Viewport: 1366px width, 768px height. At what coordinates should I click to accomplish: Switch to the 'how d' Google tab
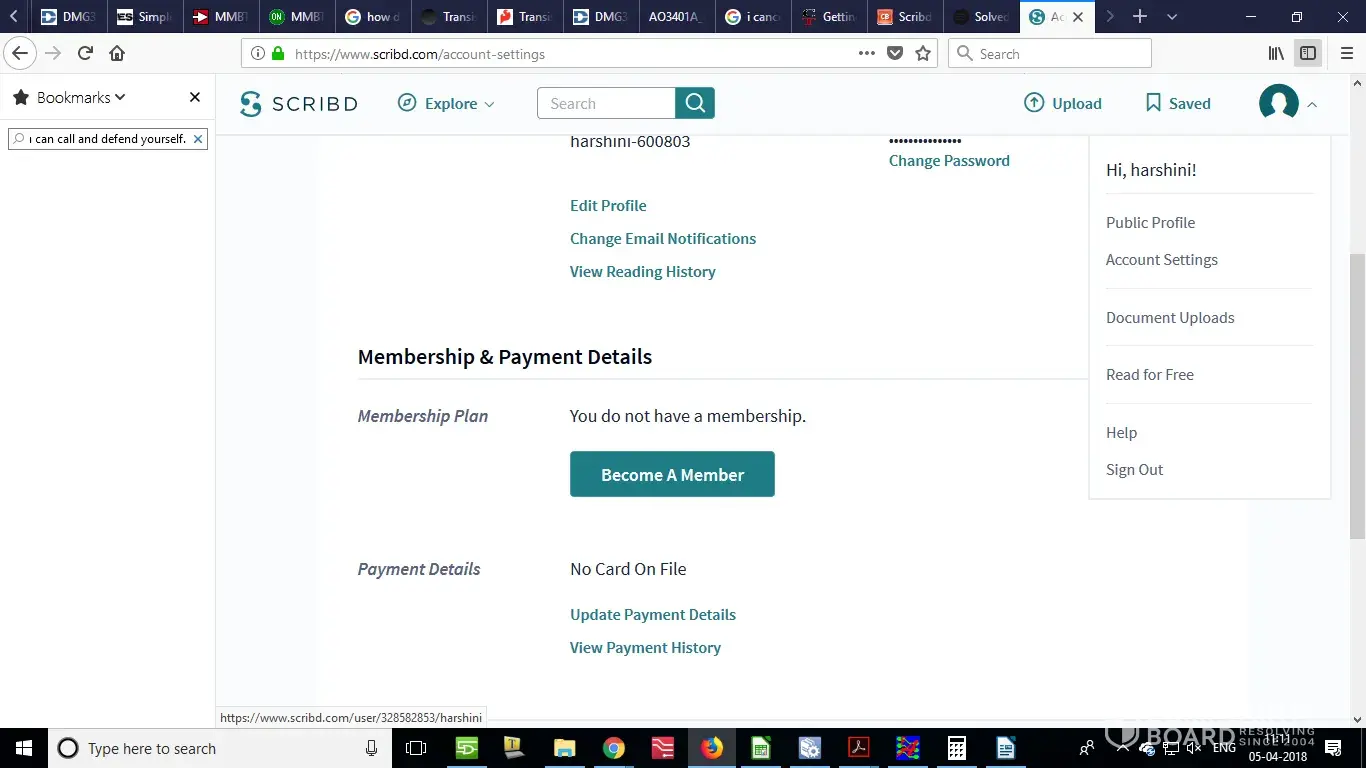tap(372, 17)
